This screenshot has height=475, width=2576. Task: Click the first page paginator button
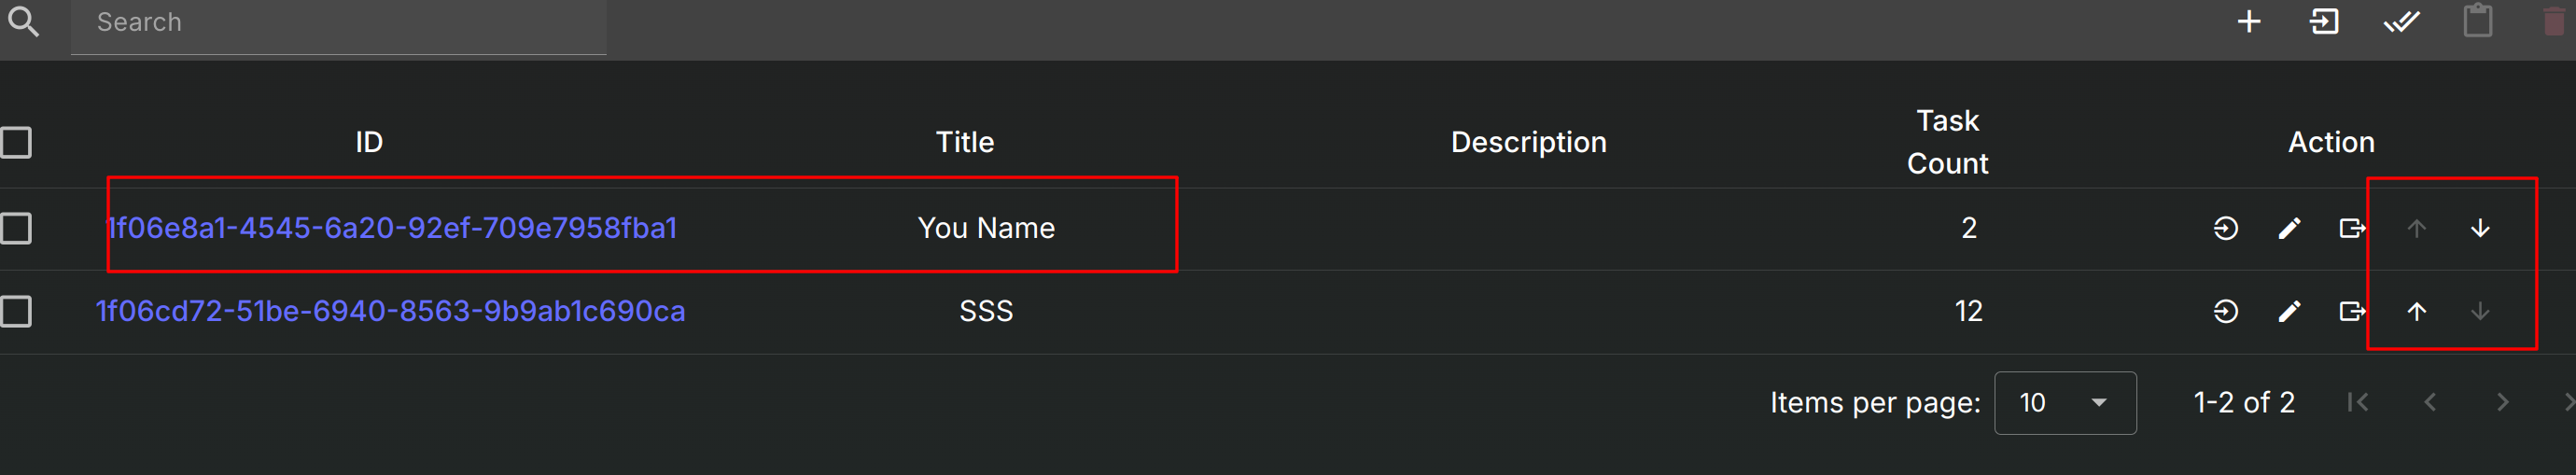pos(2358,403)
